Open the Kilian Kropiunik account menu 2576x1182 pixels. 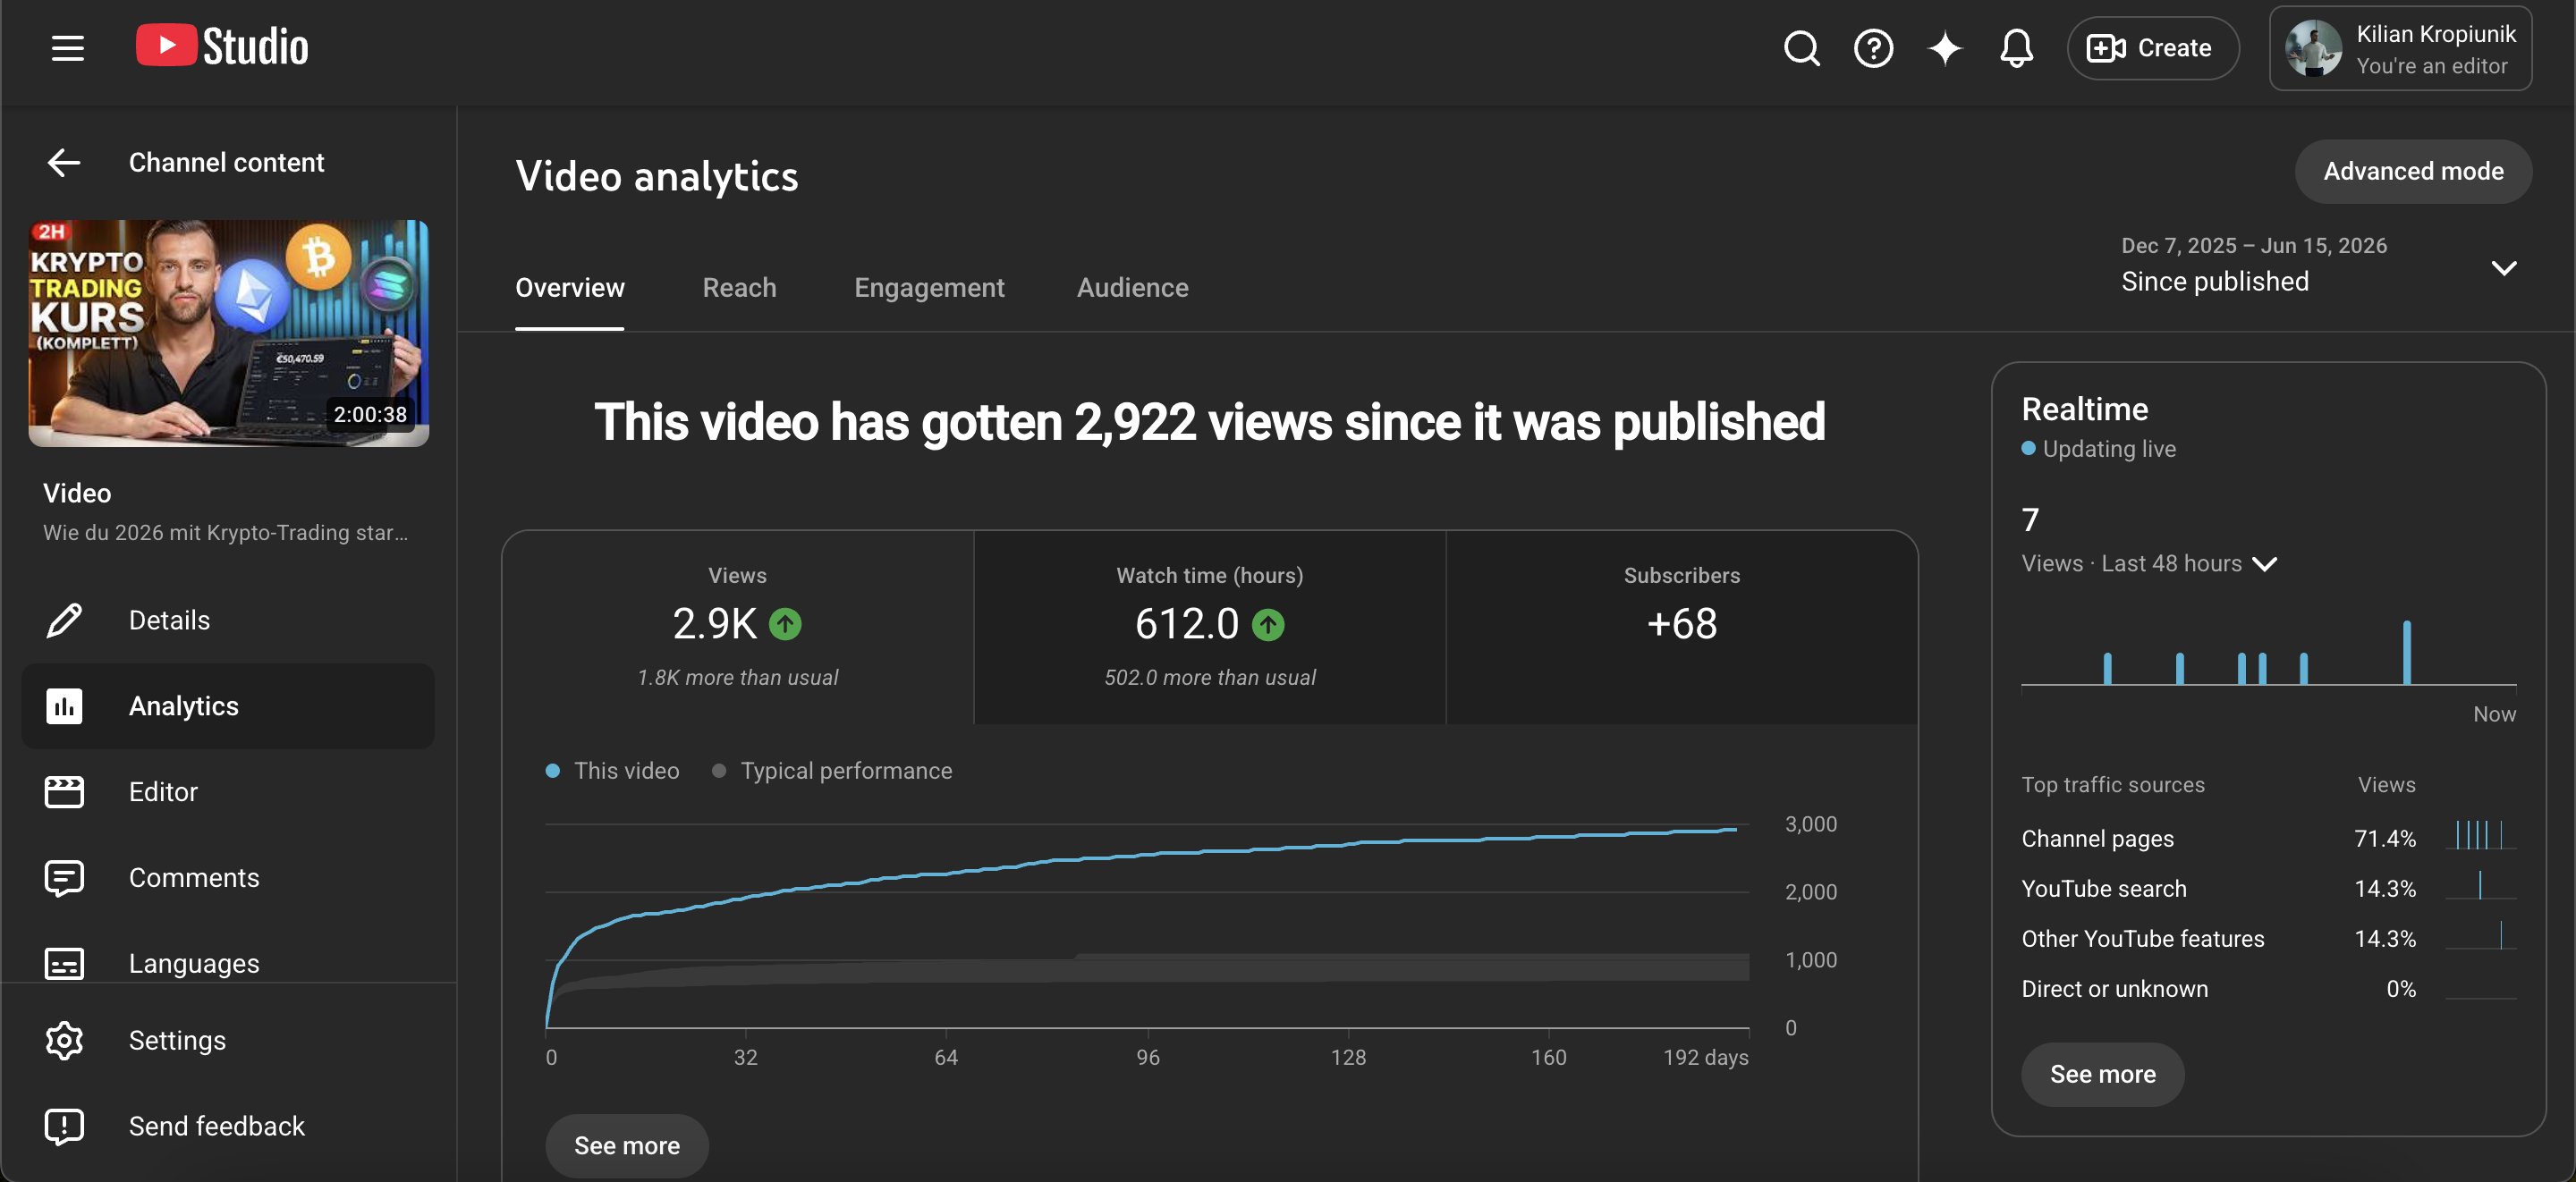tap(2400, 48)
